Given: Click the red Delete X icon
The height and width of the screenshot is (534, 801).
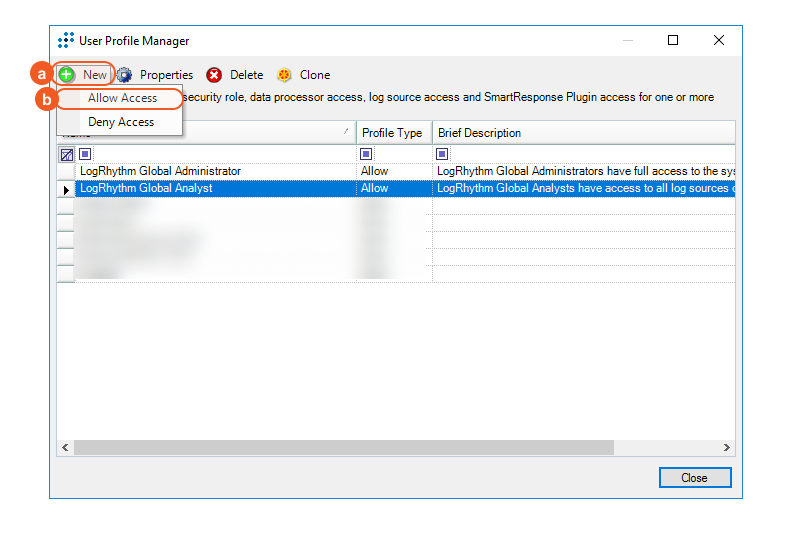Looking at the screenshot, I should [214, 75].
